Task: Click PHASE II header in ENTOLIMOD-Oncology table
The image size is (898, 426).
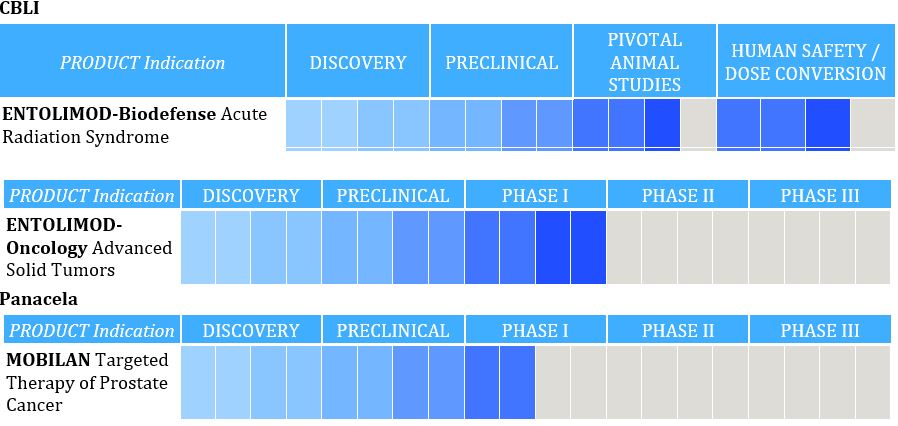Action: click(677, 195)
